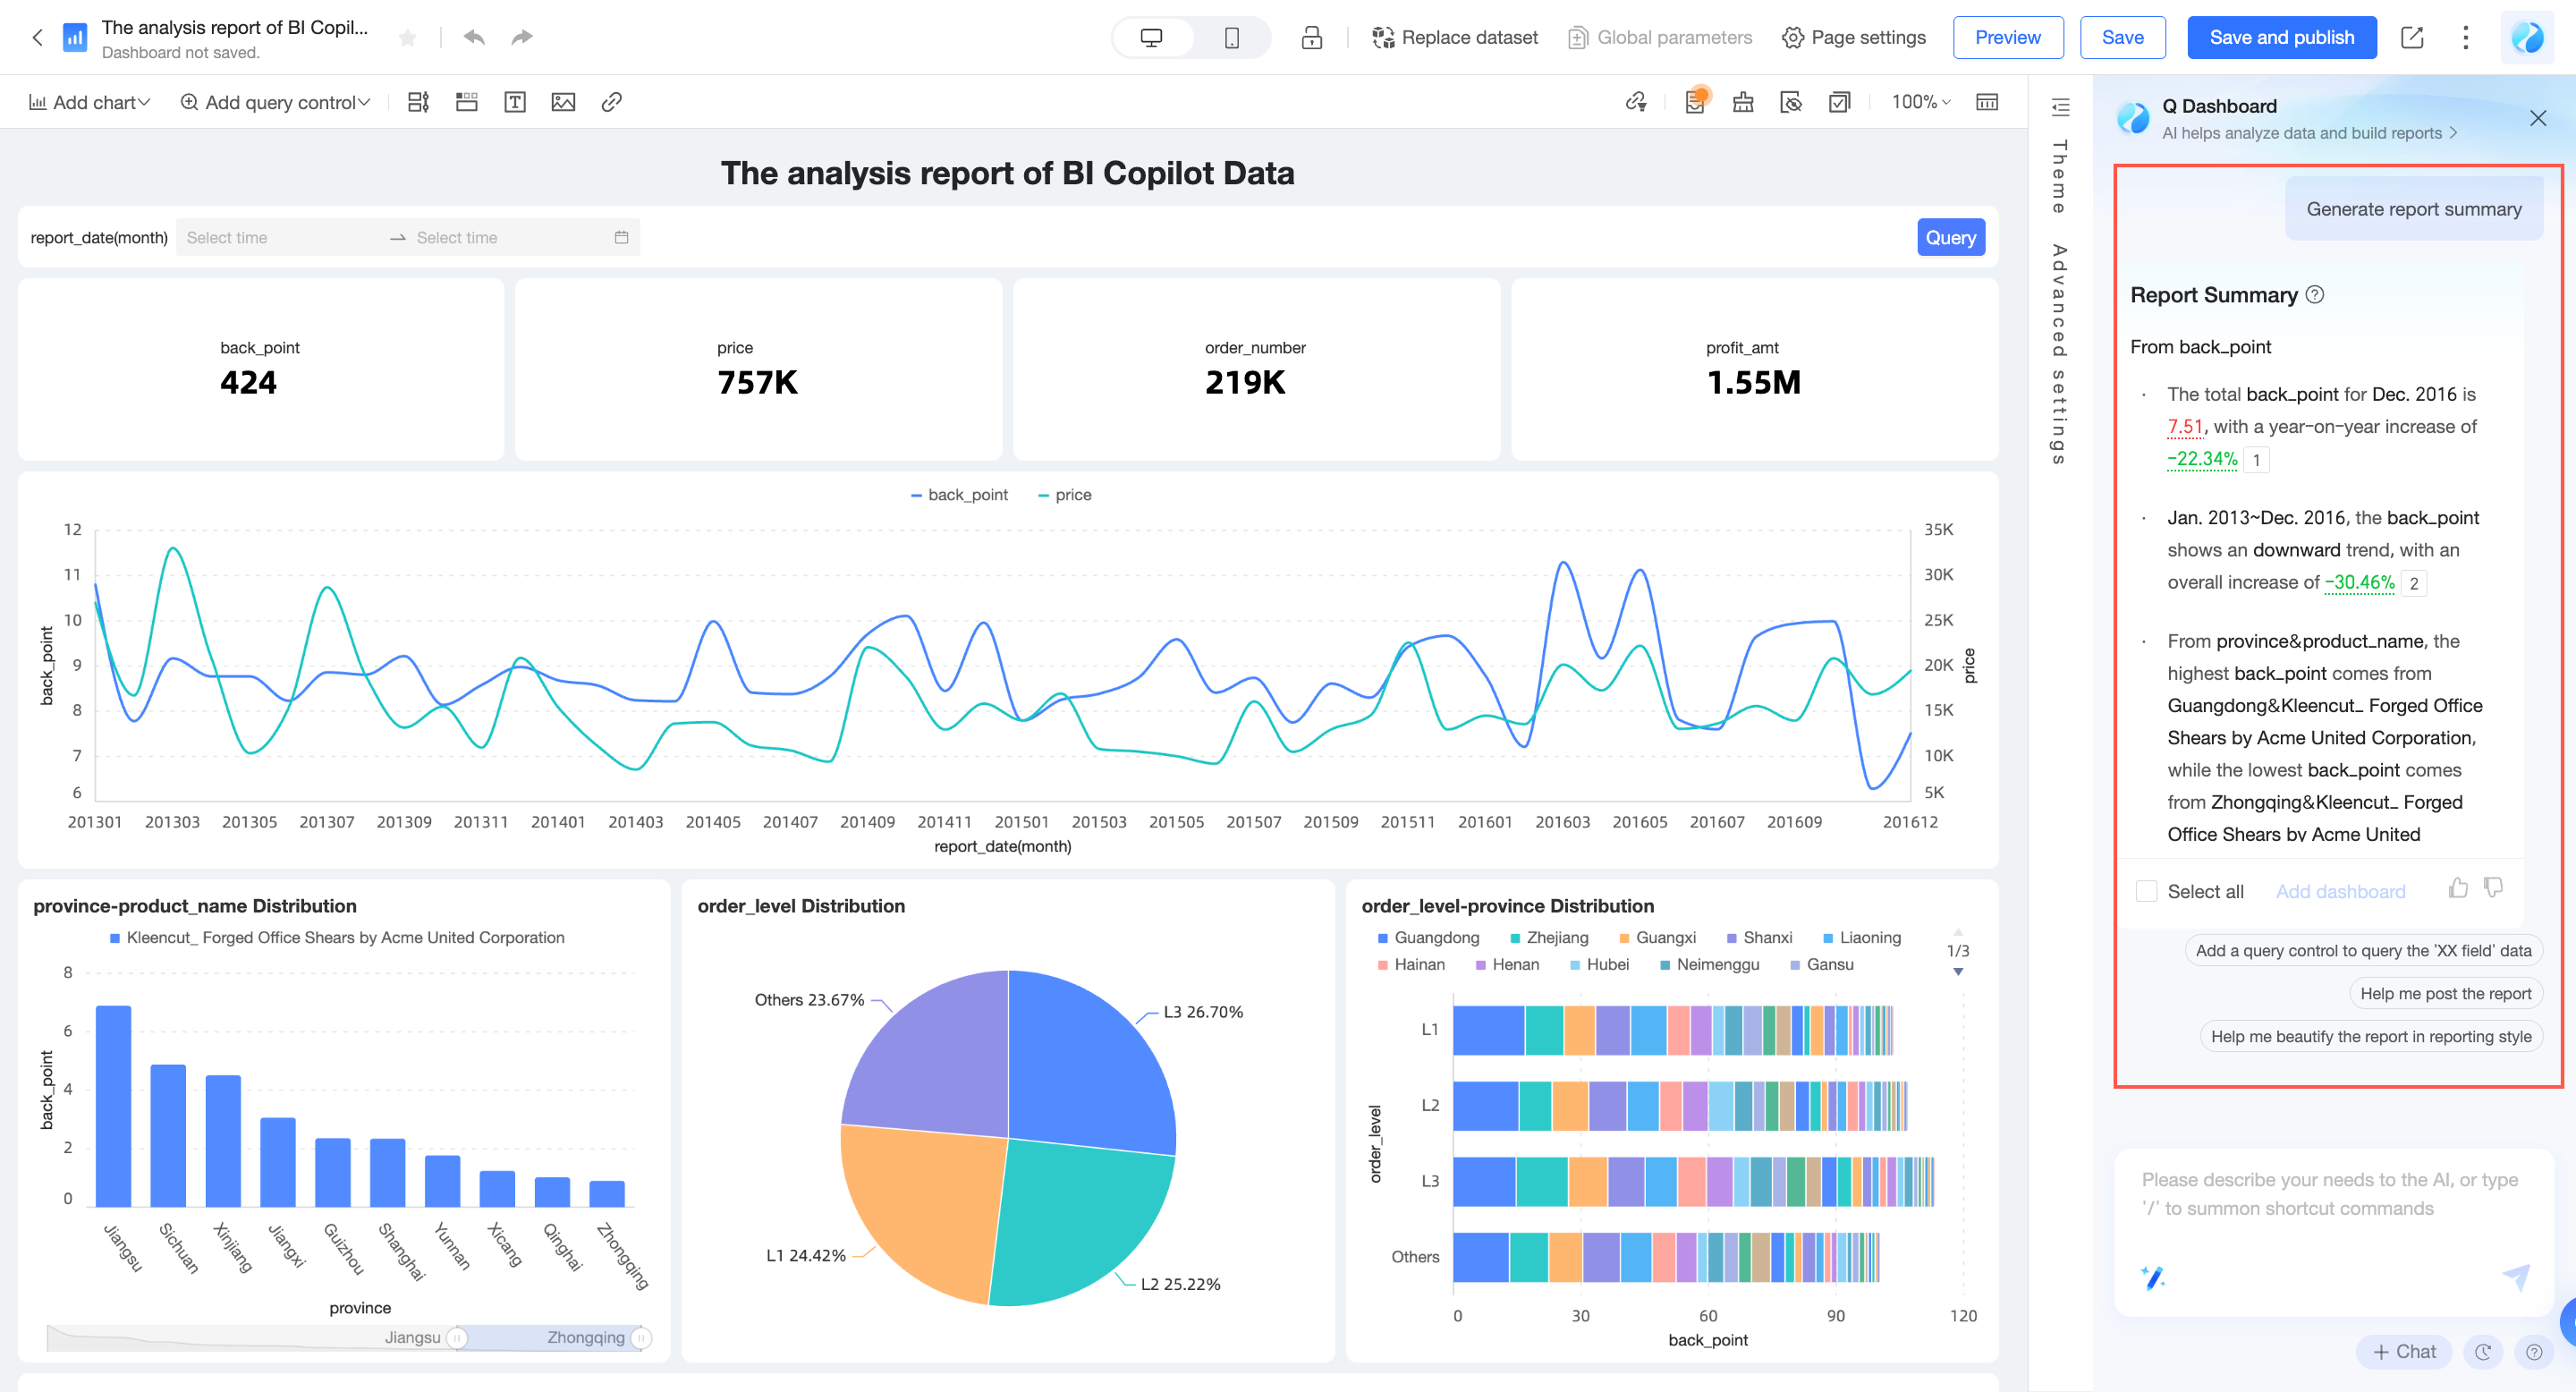Click the undo arrow icon
Viewport: 2576px width, 1392px height.
tap(474, 37)
